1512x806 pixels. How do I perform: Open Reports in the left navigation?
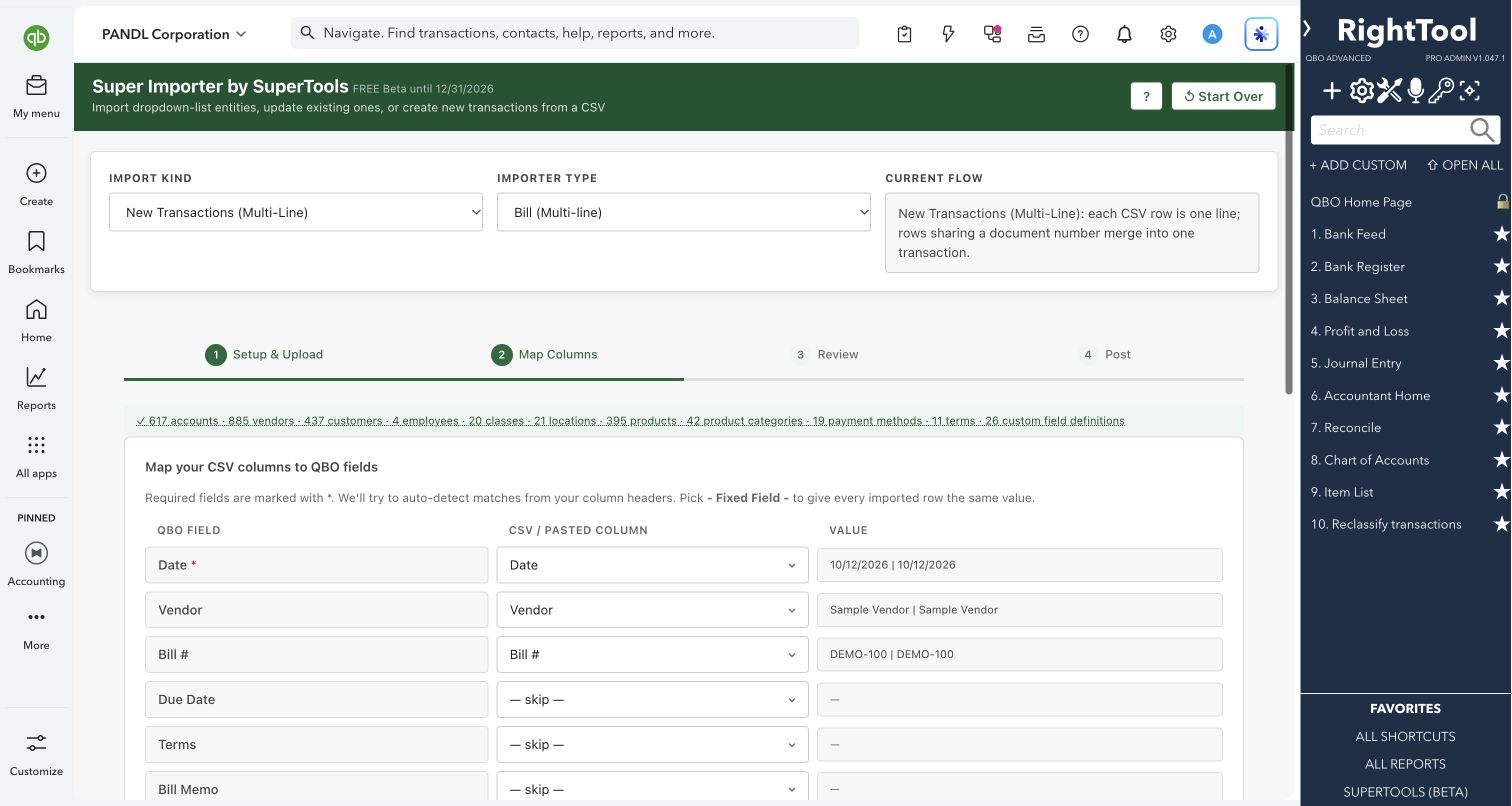coord(36,388)
